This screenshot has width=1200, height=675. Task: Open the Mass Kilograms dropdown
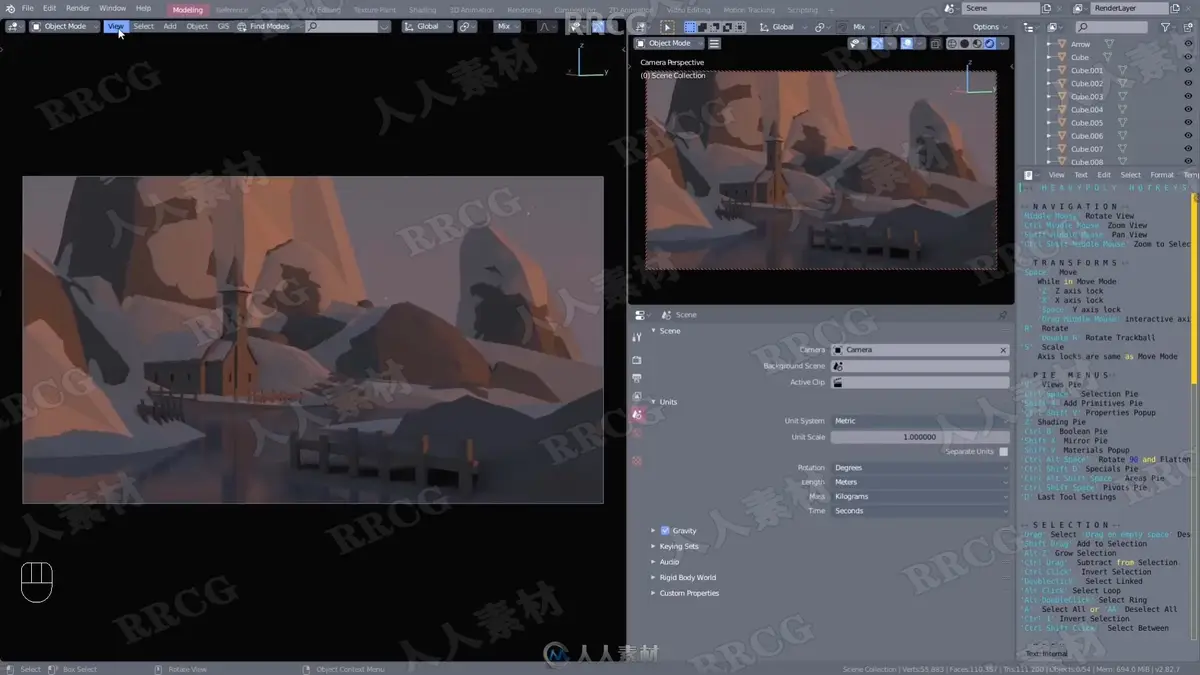point(920,496)
